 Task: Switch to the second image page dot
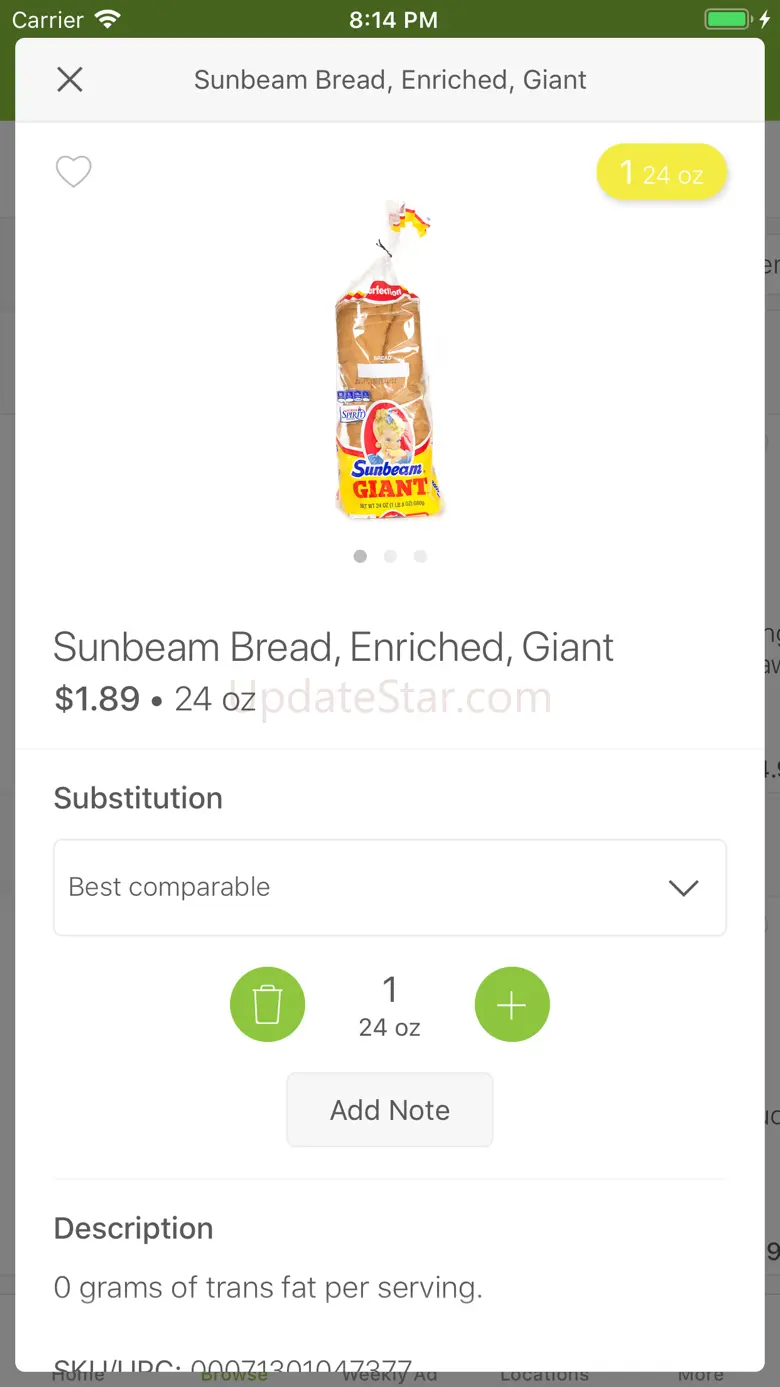(390, 556)
